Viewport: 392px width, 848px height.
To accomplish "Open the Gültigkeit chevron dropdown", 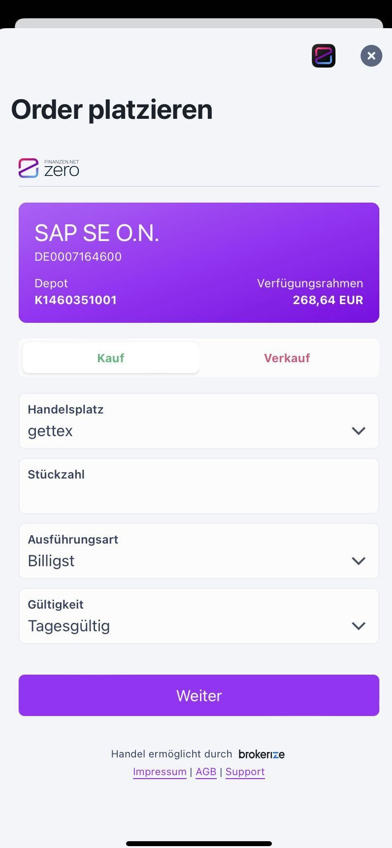I will coord(358,626).
